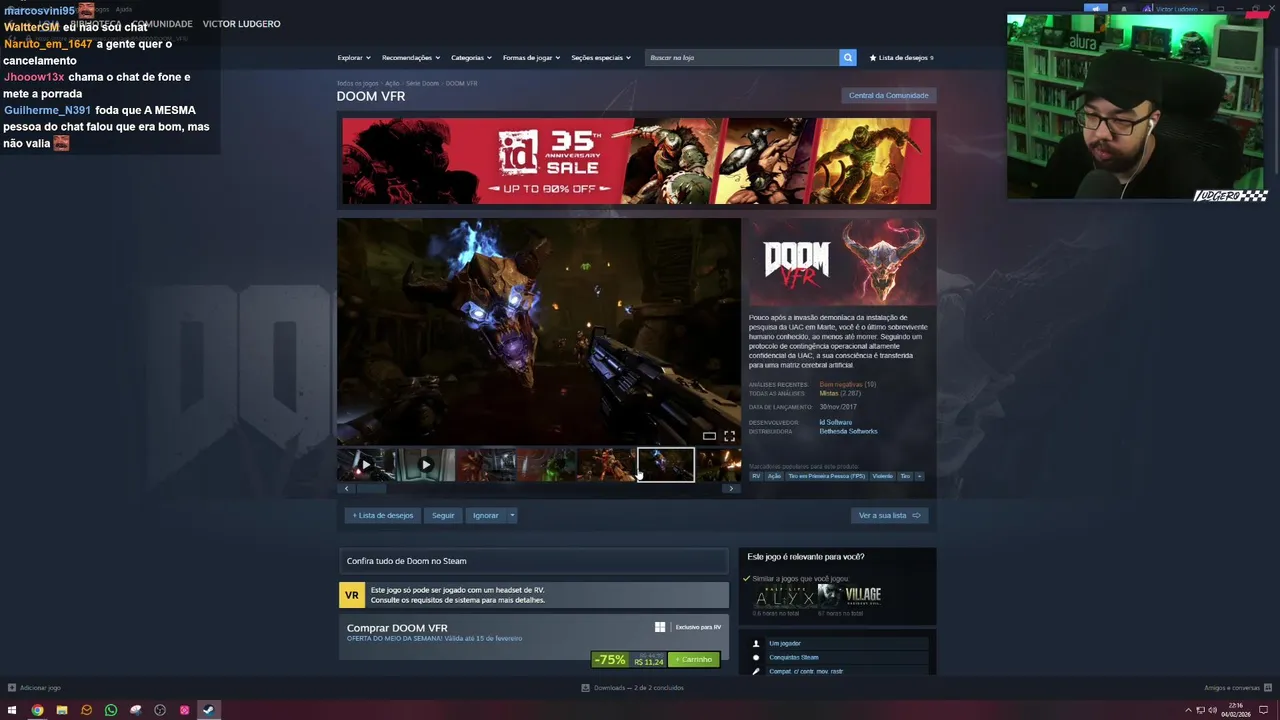The width and height of the screenshot is (1280, 720).
Task: Click the thumbnail strip scrollbar handle
Action: point(372,489)
